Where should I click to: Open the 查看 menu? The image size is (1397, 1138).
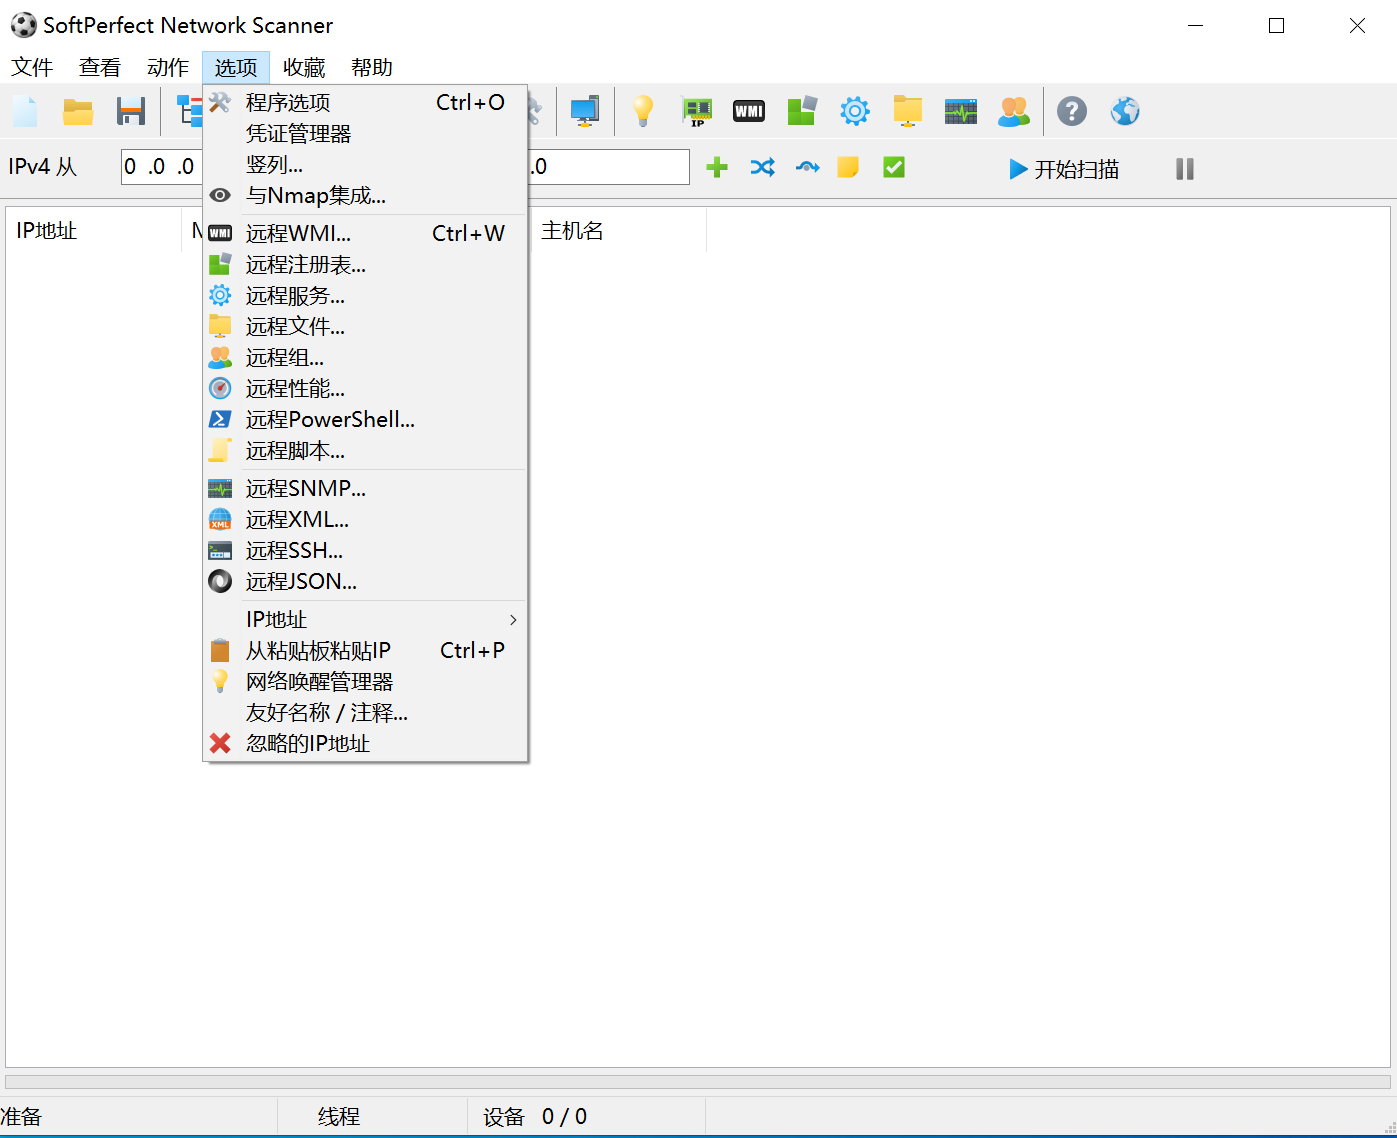[x=100, y=67]
